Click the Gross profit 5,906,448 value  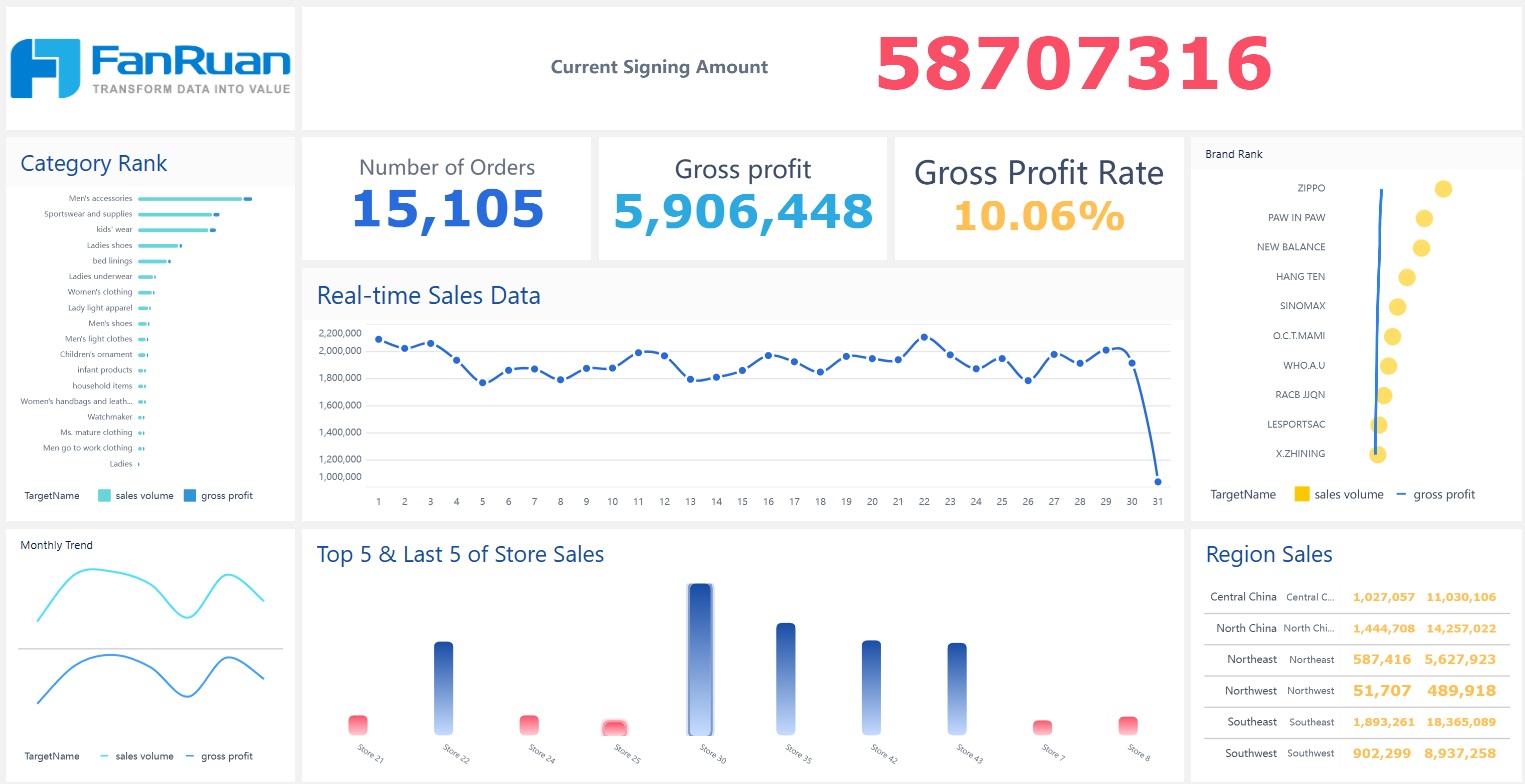pyautogui.click(x=743, y=212)
